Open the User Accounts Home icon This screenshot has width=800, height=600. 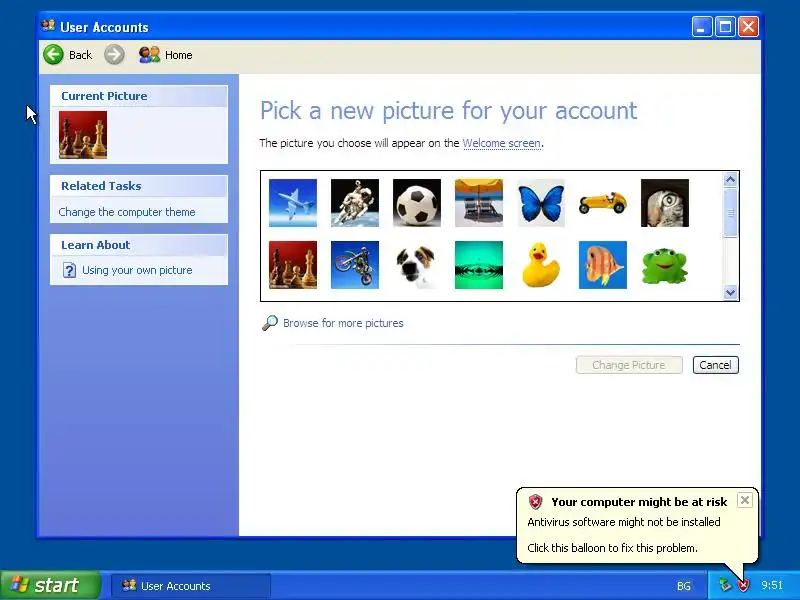(149, 55)
